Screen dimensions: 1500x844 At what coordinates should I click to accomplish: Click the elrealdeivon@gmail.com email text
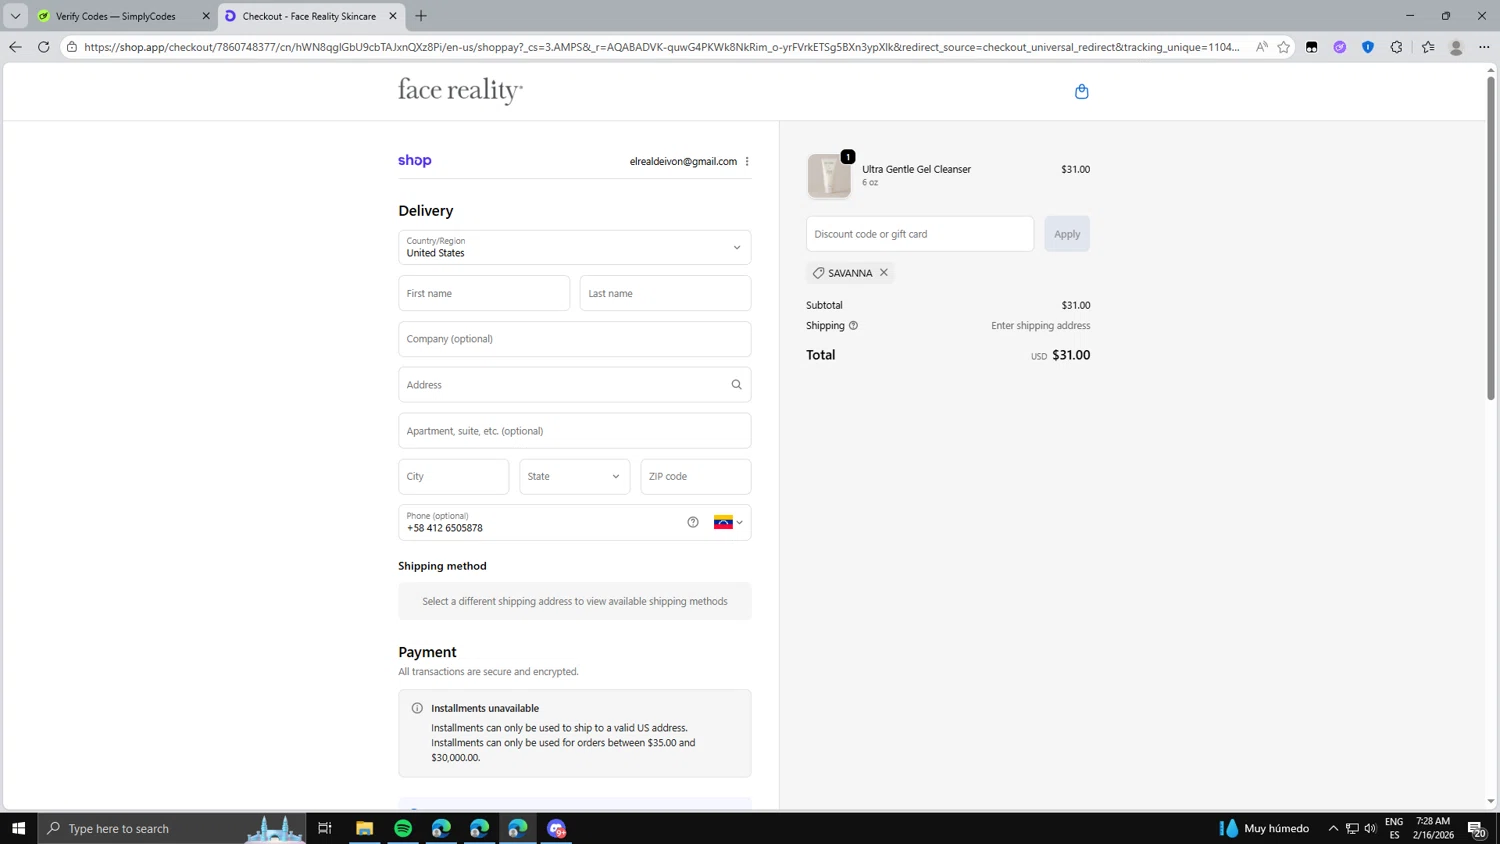[x=683, y=161]
